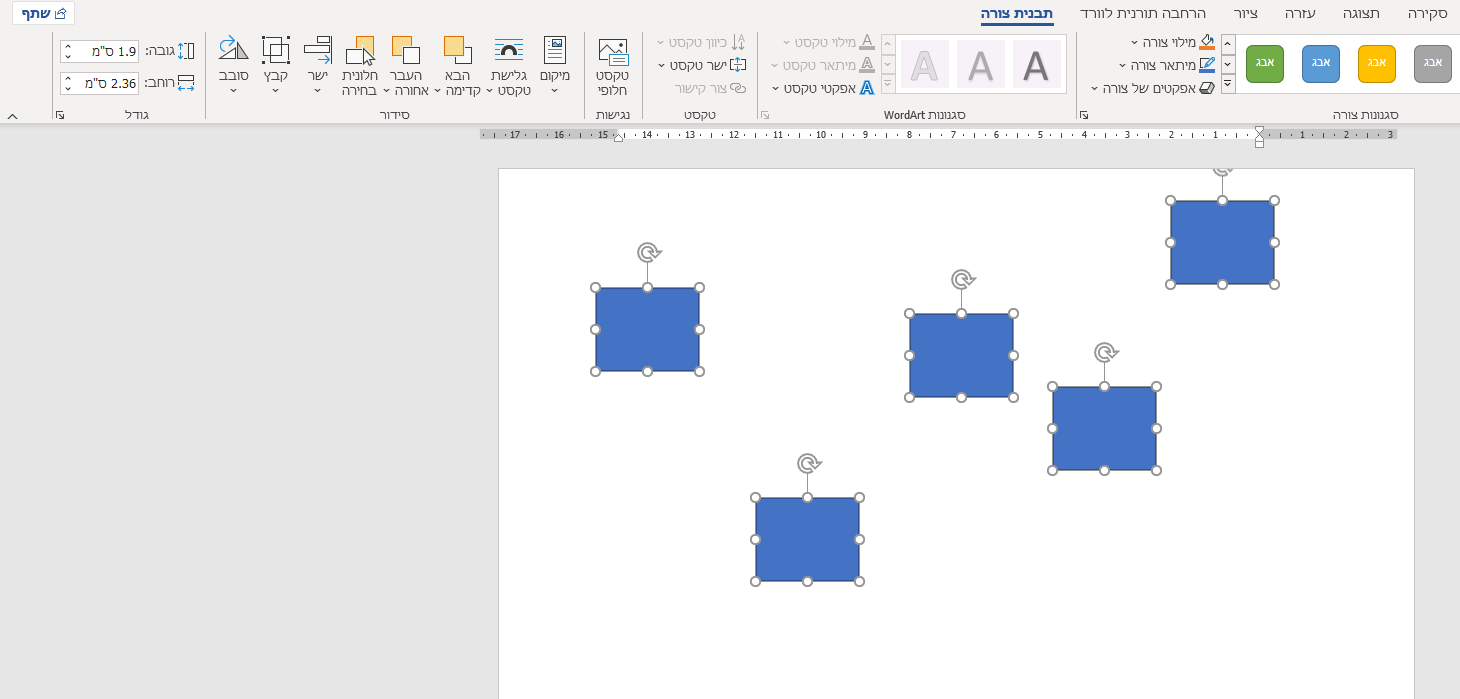Open the Size (גודל) group dialog launcher
This screenshot has height=699, width=1460.
[x=60, y=116]
